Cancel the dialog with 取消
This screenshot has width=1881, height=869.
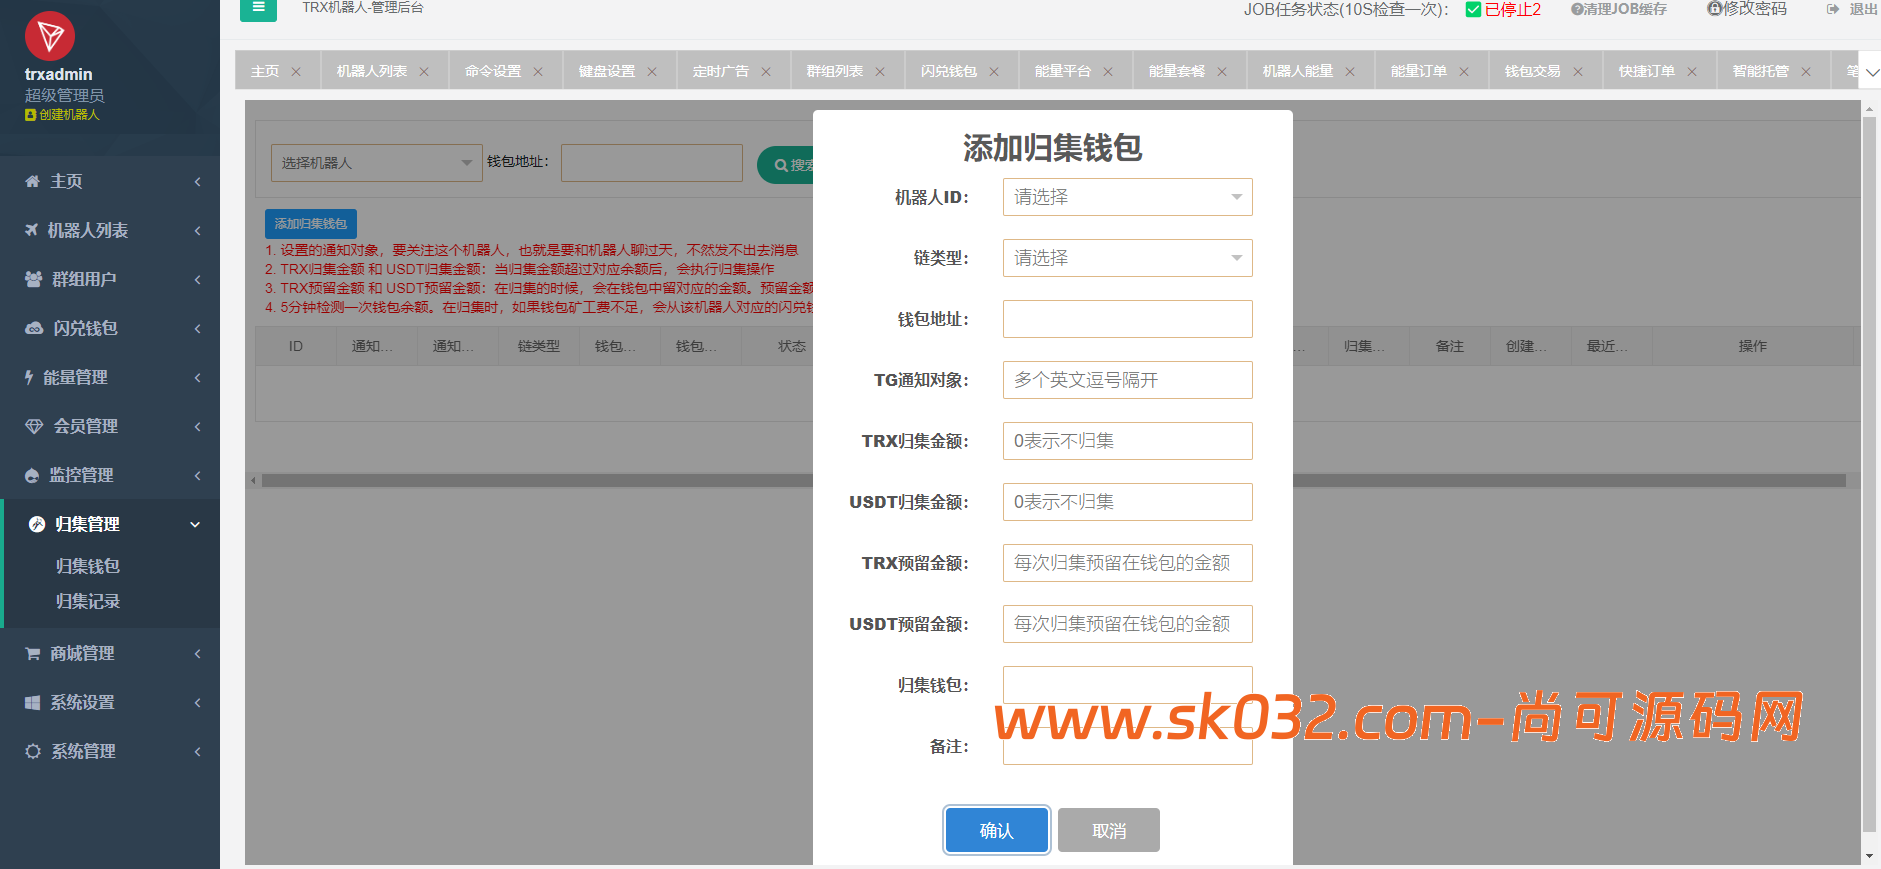click(1109, 830)
